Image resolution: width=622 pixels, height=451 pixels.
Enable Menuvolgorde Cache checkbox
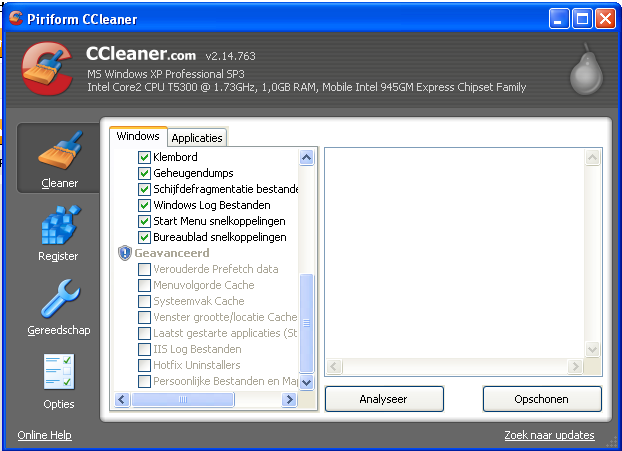coord(144,285)
